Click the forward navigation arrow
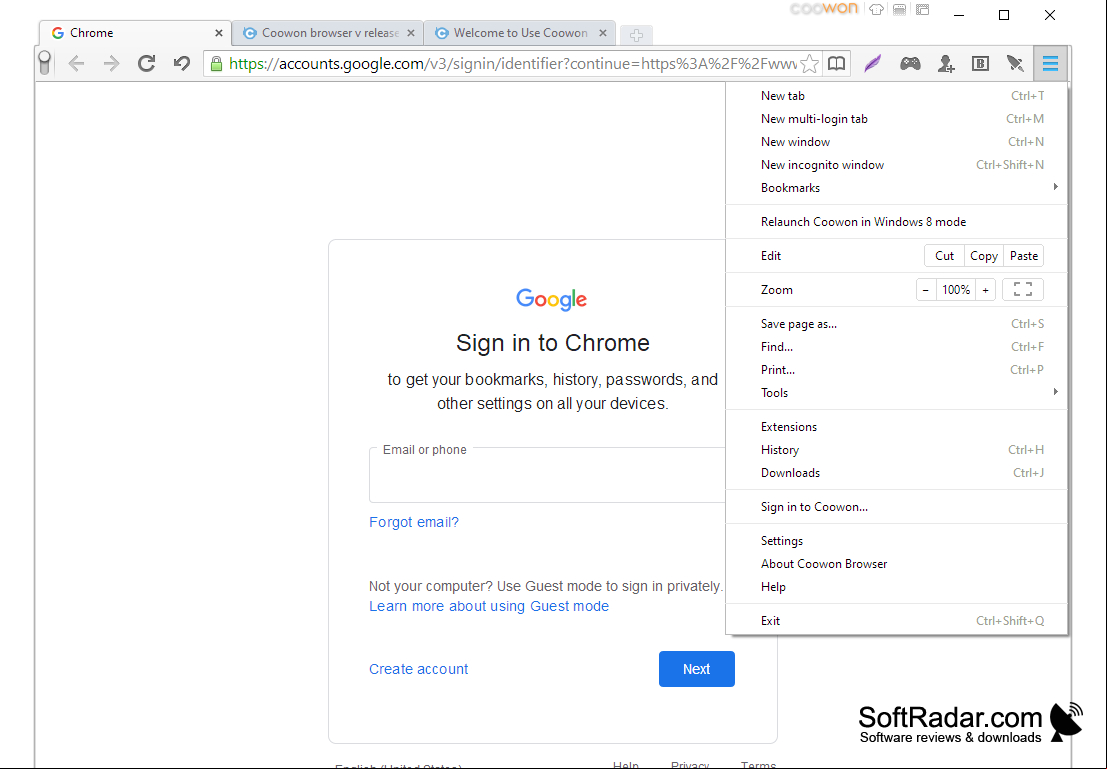The image size is (1107, 769). pyautogui.click(x=111, y=64)
